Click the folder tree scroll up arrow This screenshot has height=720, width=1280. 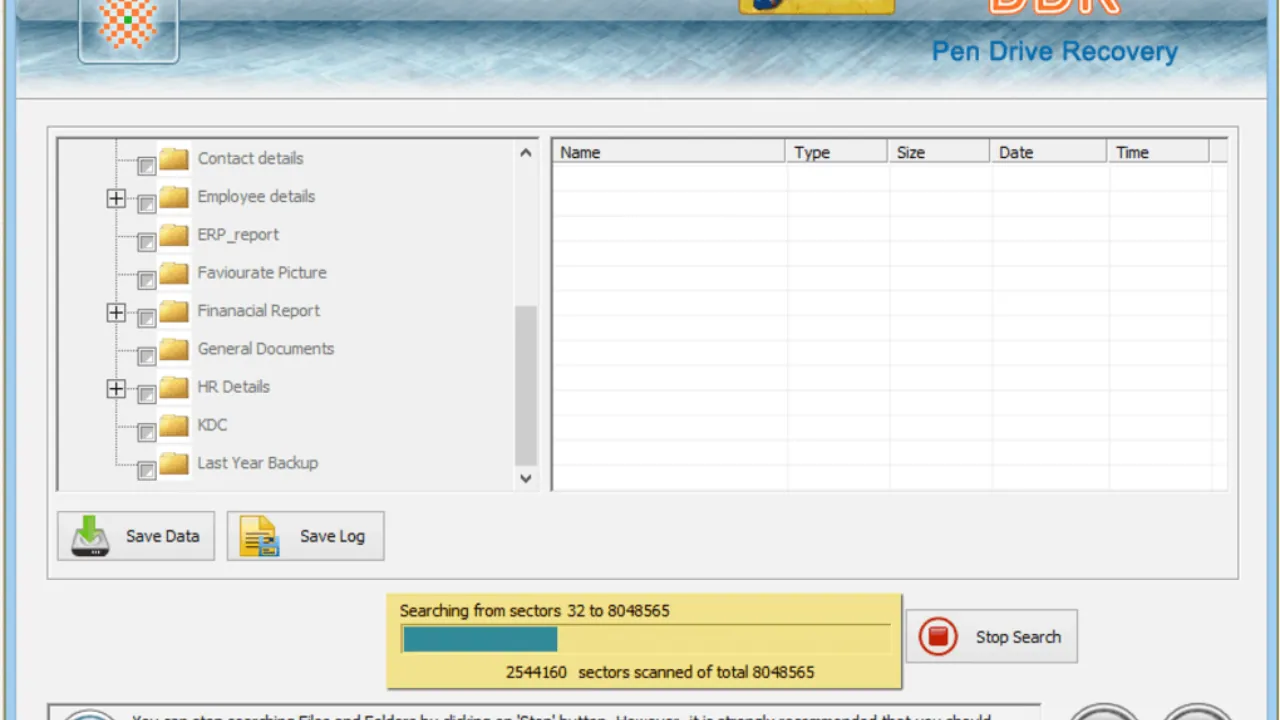tap(526, 153)
